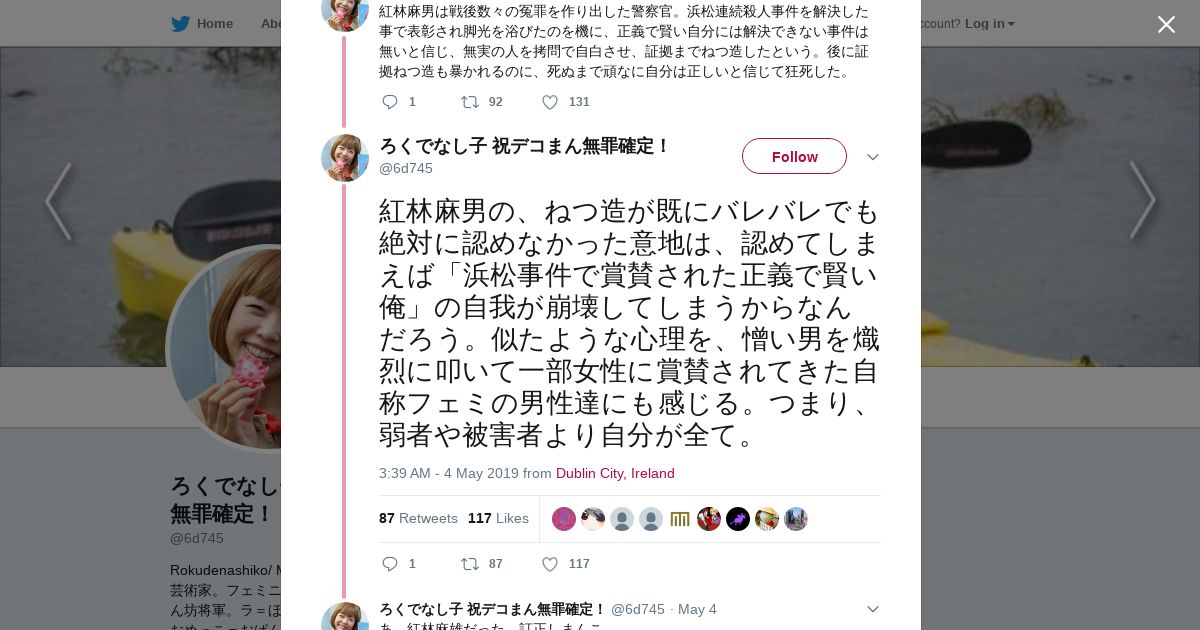
Task: Open the Dublin City, Ireland location link
Action: click(x=615, y=473)
